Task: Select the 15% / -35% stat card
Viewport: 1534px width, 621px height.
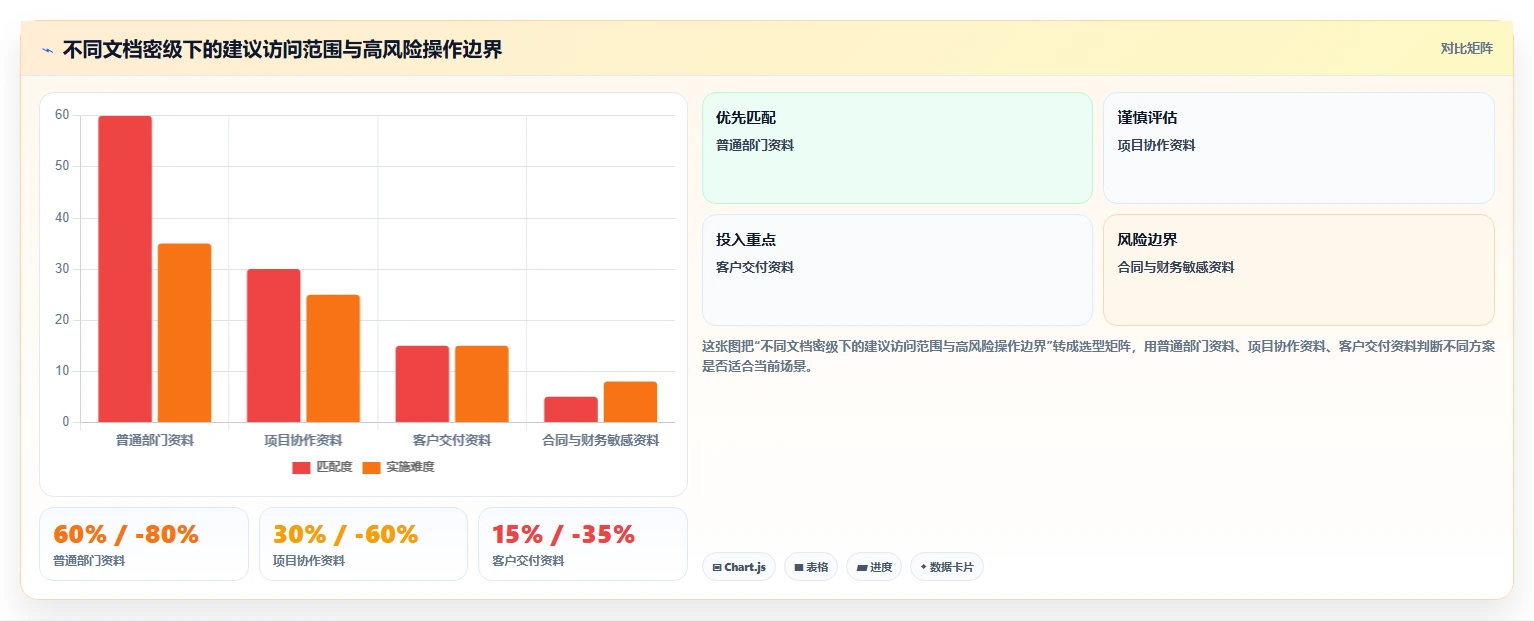Action: (x=583, y=544)
